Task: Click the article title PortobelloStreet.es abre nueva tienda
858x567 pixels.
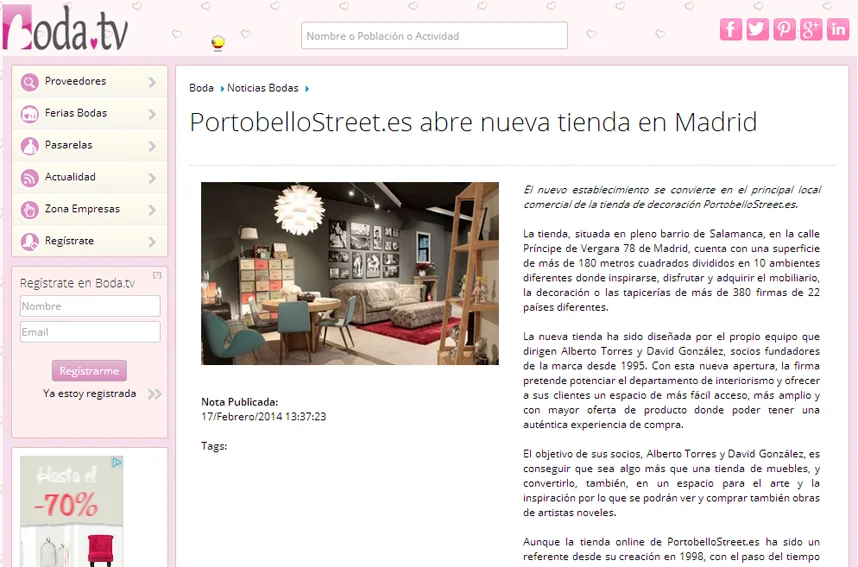Action: click(473, 122)
